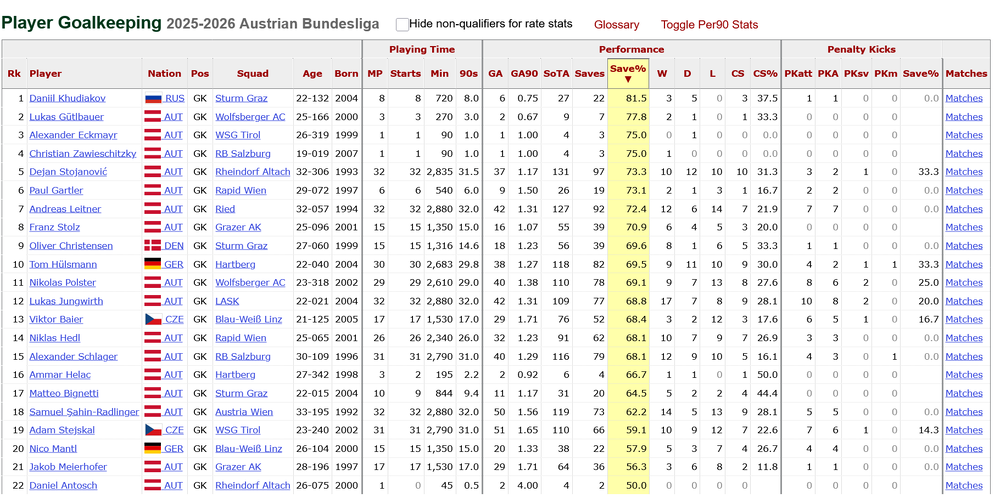Open Hartberg squad link in Hülsmann's row
1000x504 pixels.
coord(235,264)
